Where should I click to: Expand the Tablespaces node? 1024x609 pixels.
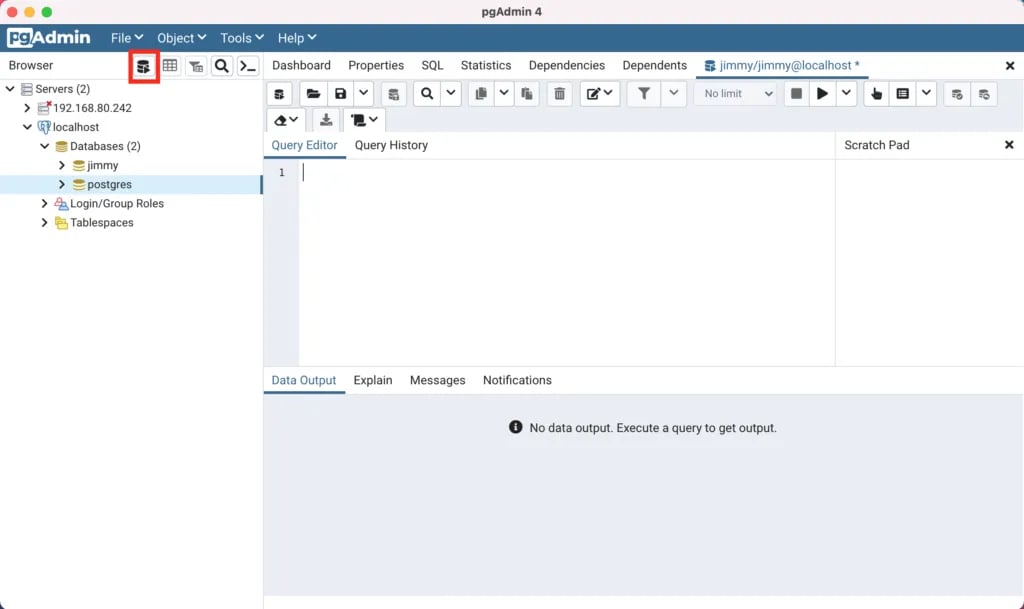pyautogui.click(x=44, y=223)
